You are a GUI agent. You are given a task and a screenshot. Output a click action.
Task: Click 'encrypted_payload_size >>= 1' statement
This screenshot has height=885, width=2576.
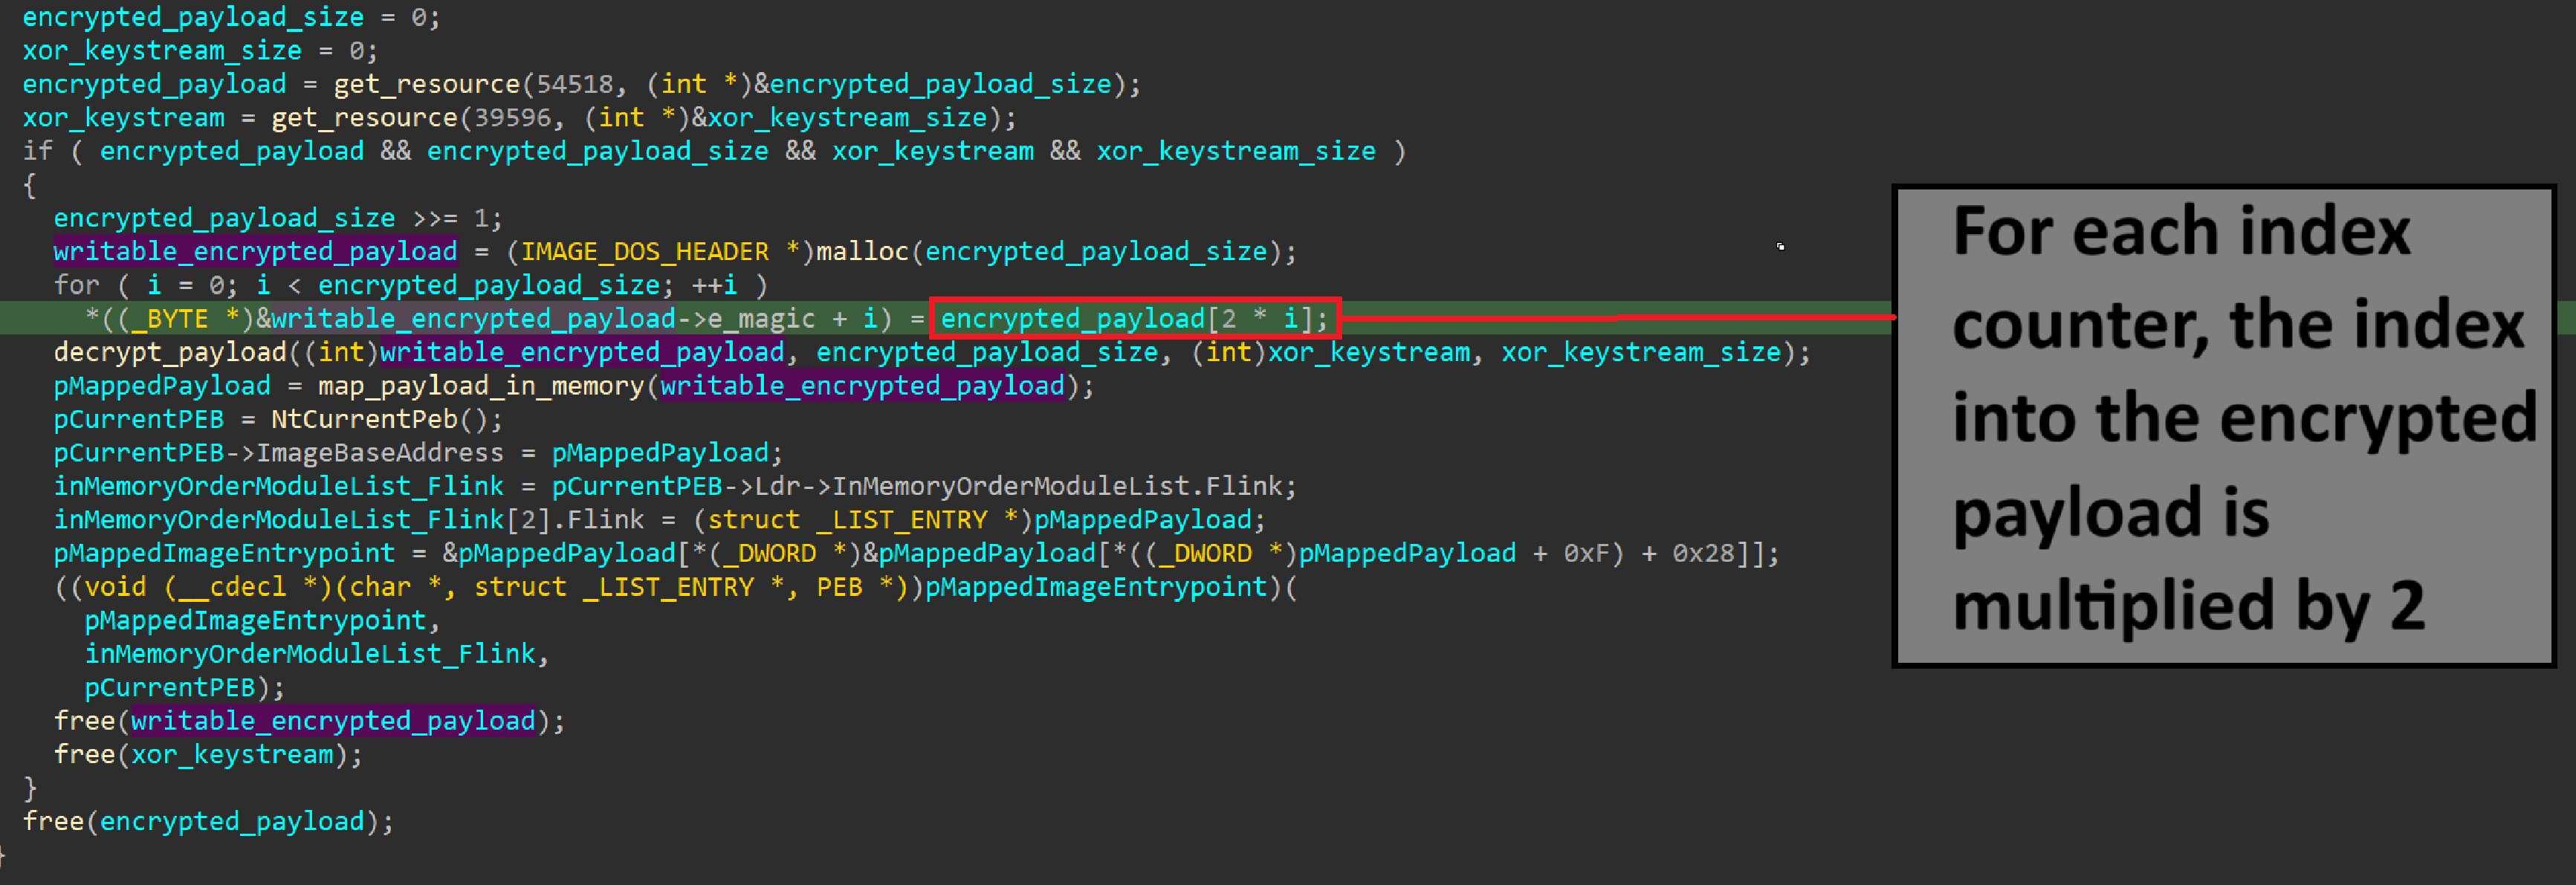tap(278, 218)
